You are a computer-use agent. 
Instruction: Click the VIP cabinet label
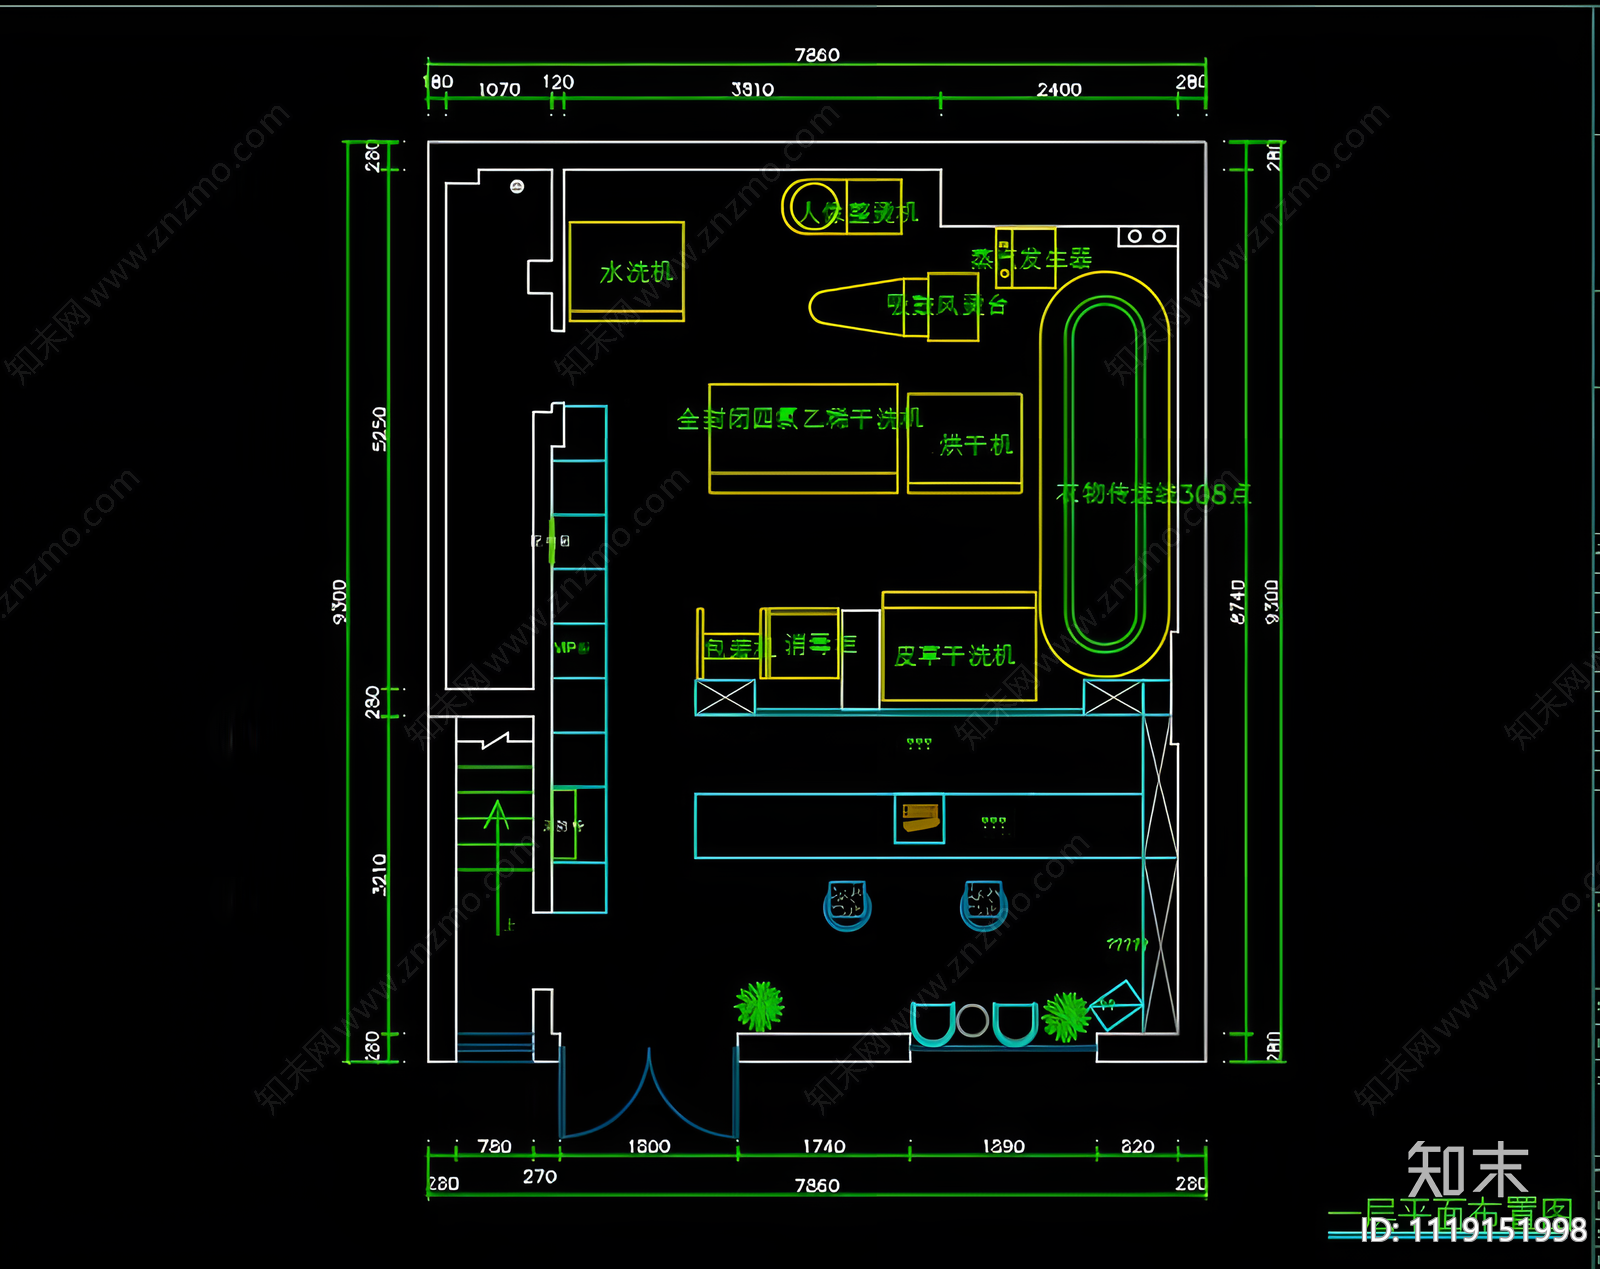[571, 648]
